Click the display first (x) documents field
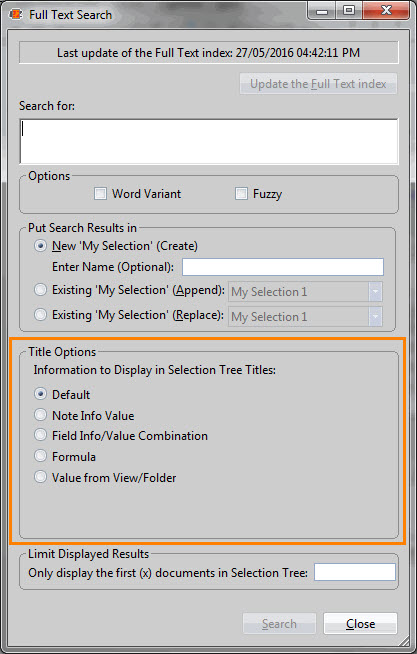This screenshot has height=654, width=417. pos(355,572)
